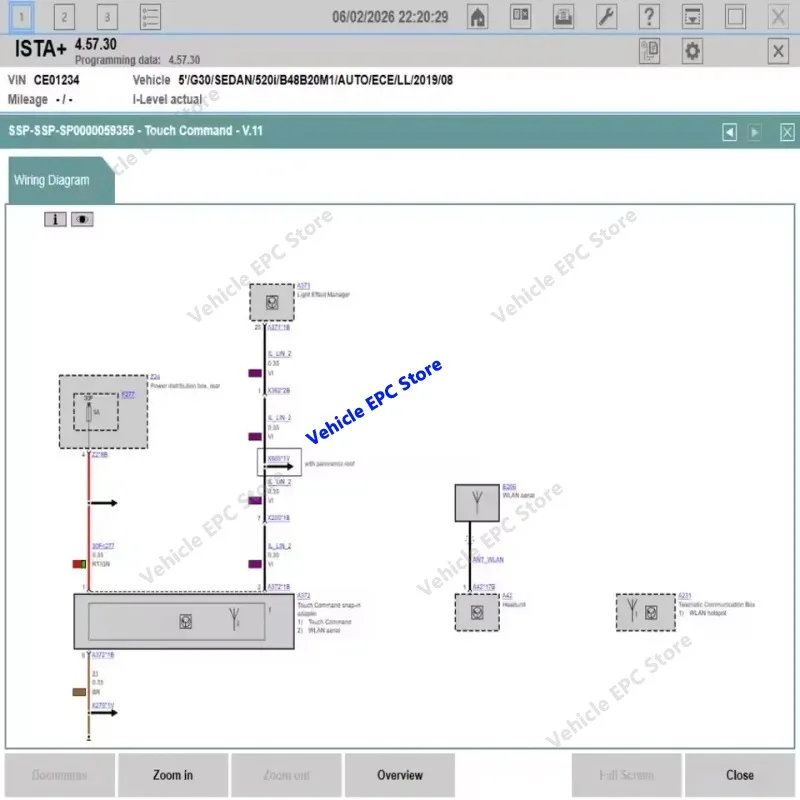Viewport: 800px width, 800px height.
Task: Click the timestamp 06/02/2026 22:20:29
Action: [x=390, y=17]
